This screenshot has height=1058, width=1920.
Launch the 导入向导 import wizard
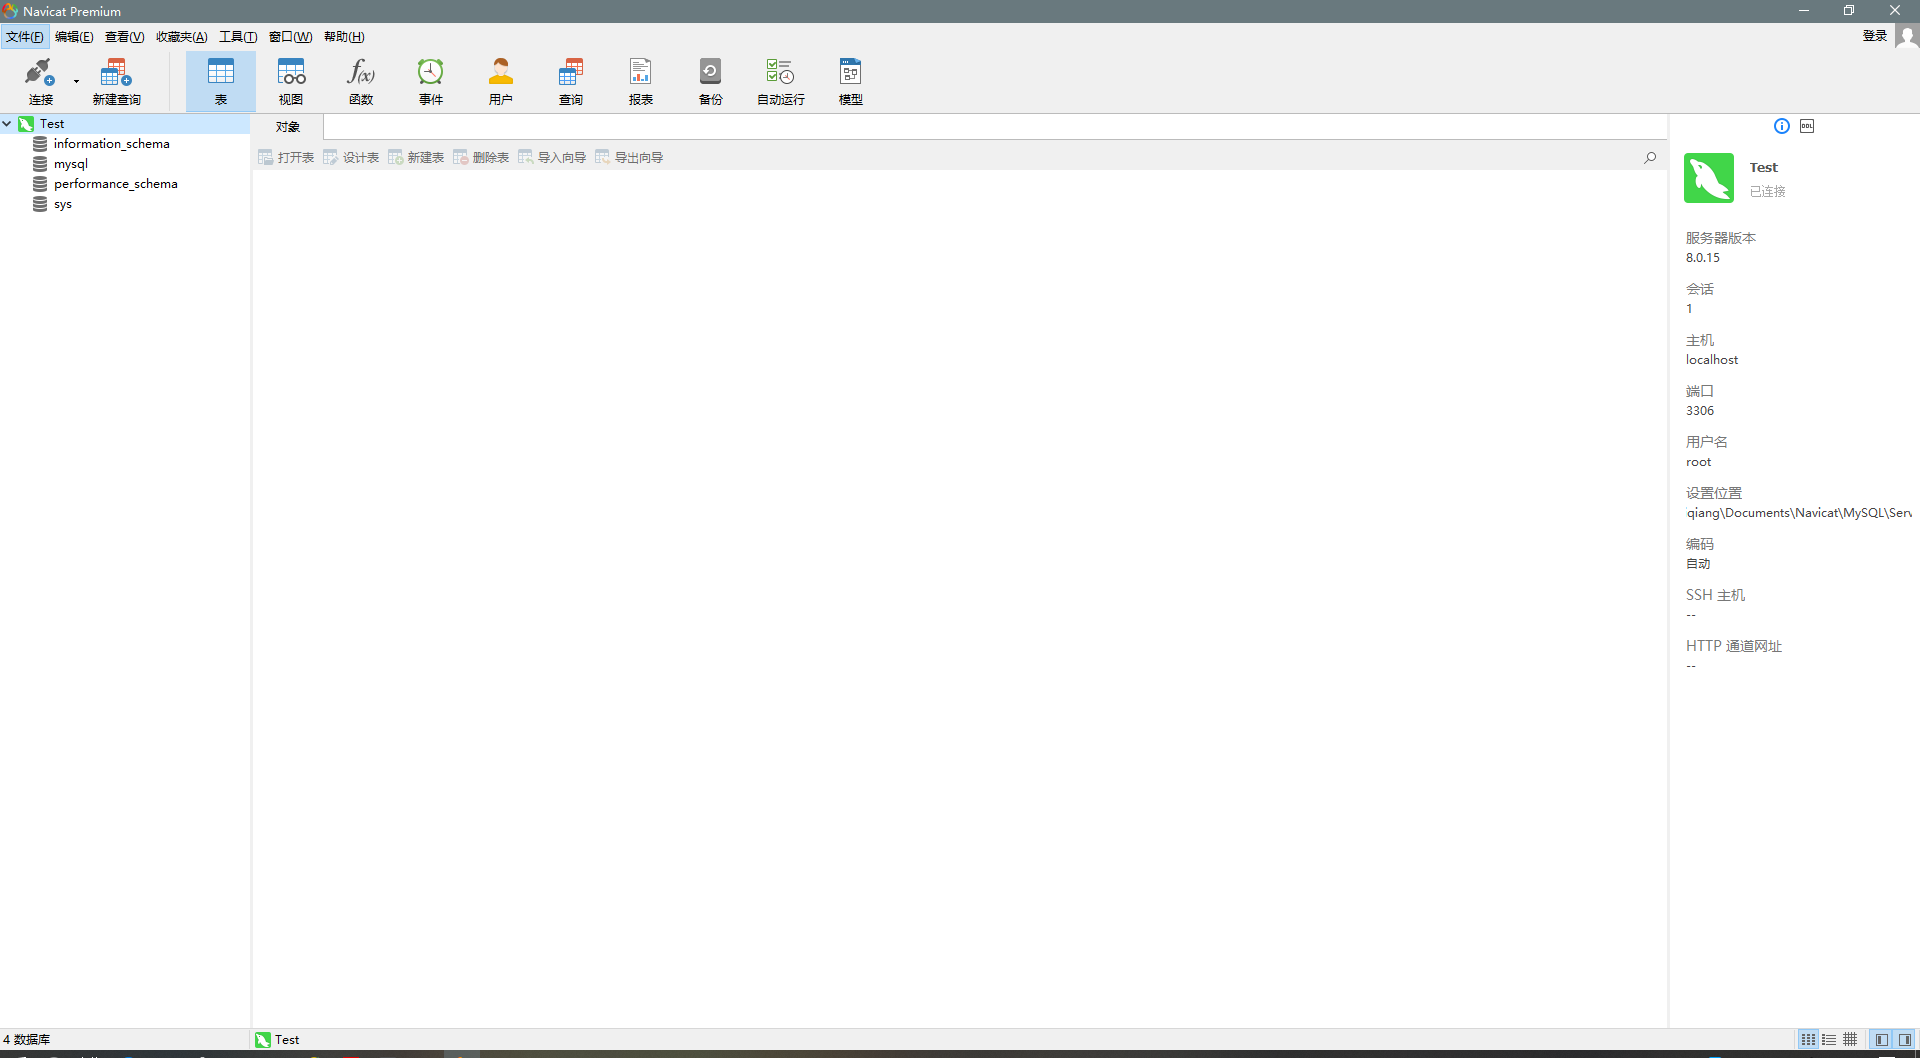[552, 158]
